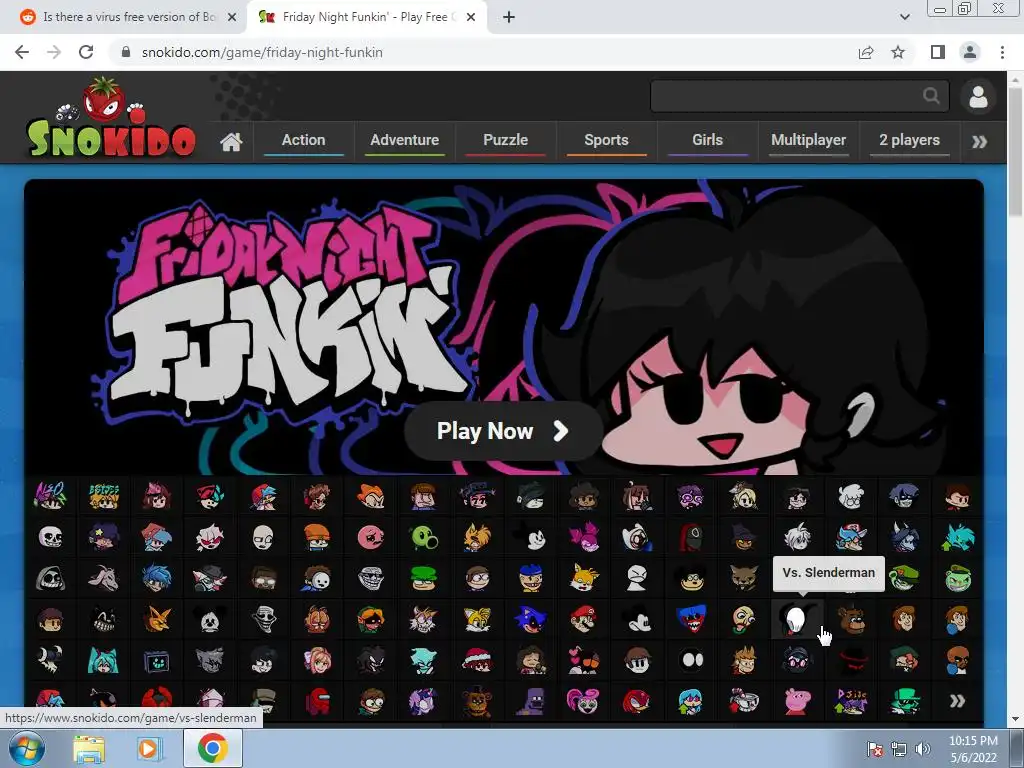Screen dimensions: 1024x768
Task: Open the Cuphead mod icon
Action: (744, 701)
